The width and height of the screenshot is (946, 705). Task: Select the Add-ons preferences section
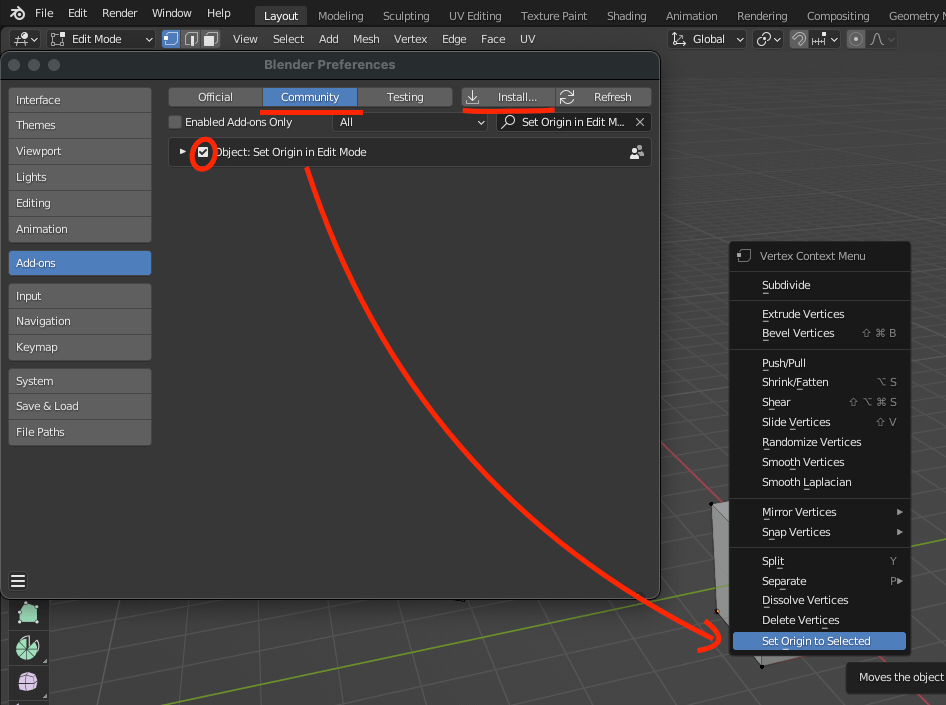click(80, 263)
